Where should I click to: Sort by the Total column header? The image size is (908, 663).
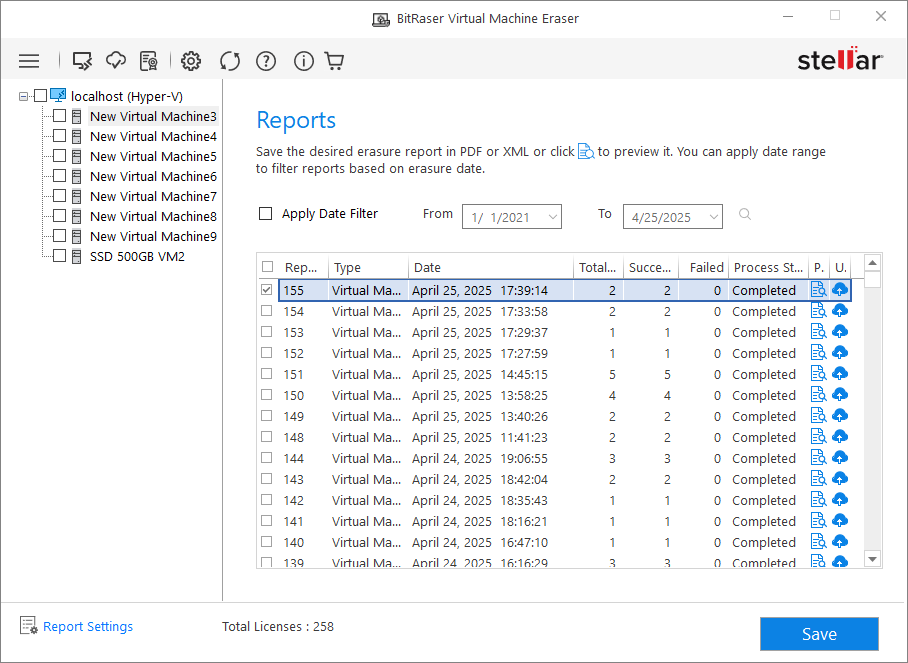(x=598, y=268)
